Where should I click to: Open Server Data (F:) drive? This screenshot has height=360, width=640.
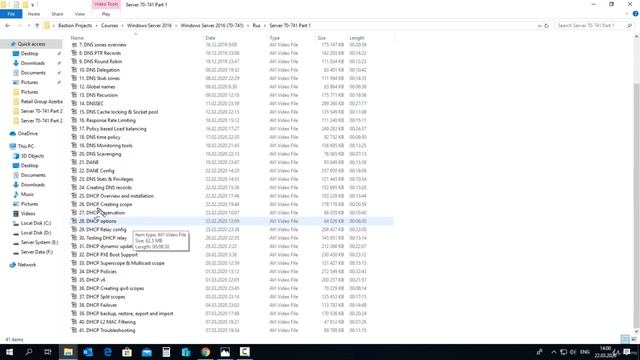click(x=37, y=252)
